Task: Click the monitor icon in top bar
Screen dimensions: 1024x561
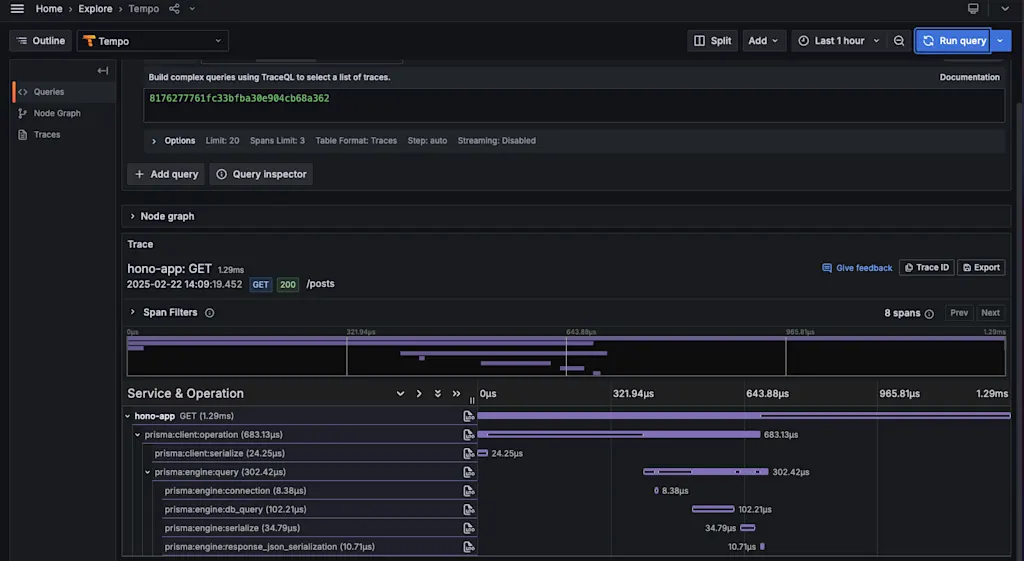Action: tap(973, 8)
